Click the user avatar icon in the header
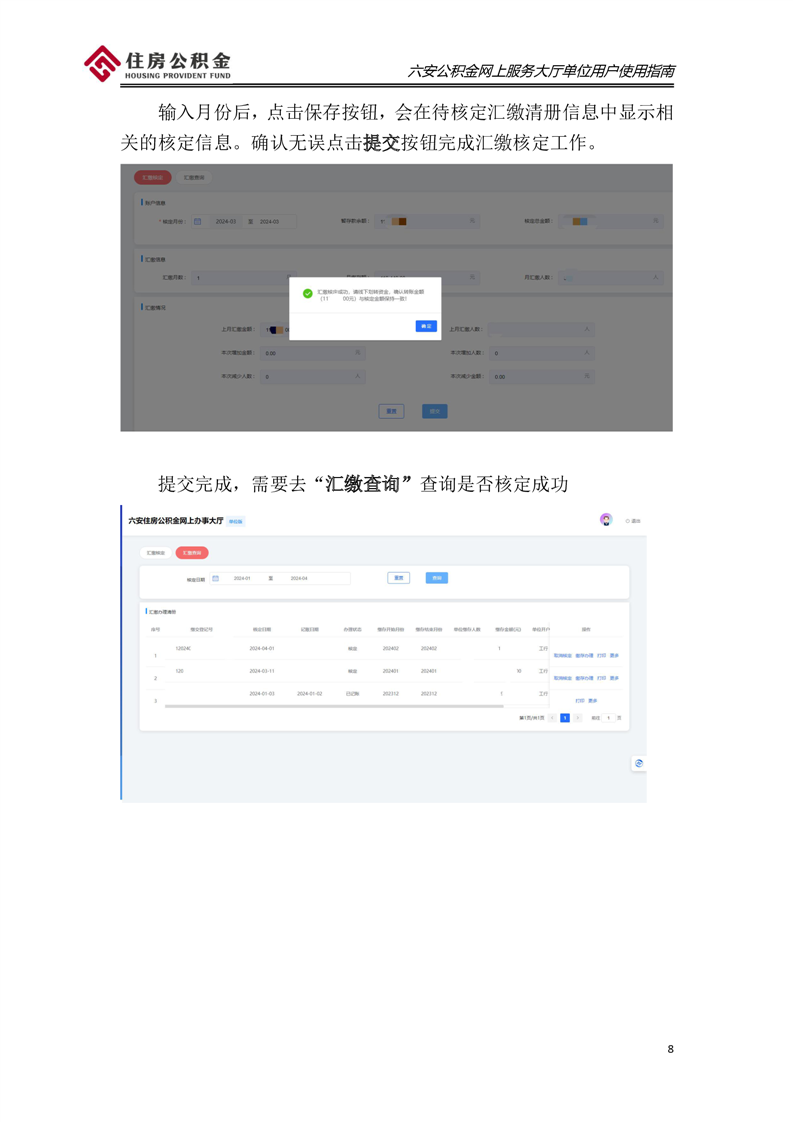The image size is (793, 1122). 605,519
